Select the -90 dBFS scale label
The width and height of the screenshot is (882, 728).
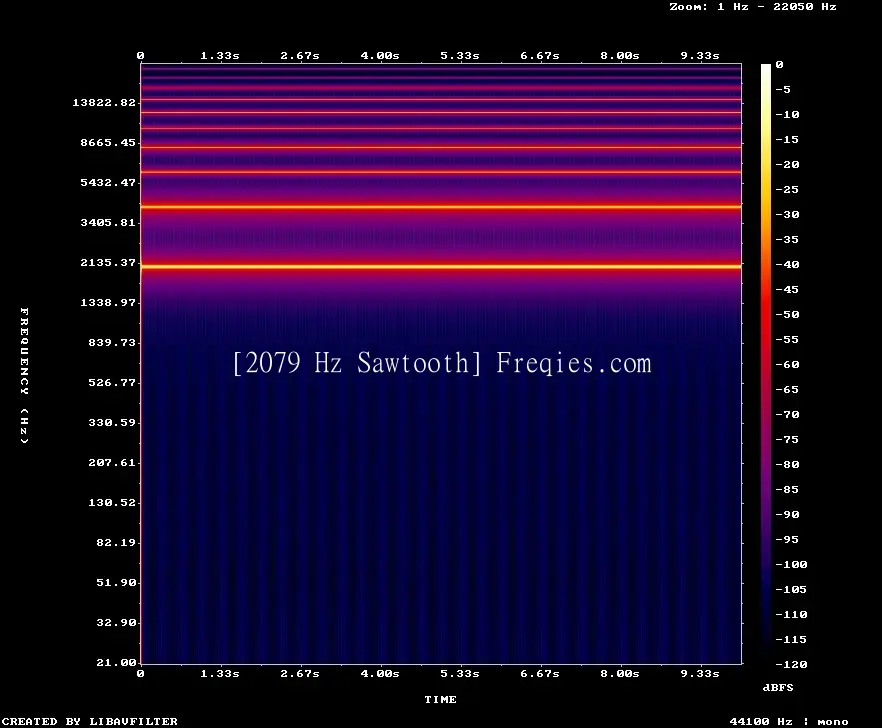click(787, 515)
